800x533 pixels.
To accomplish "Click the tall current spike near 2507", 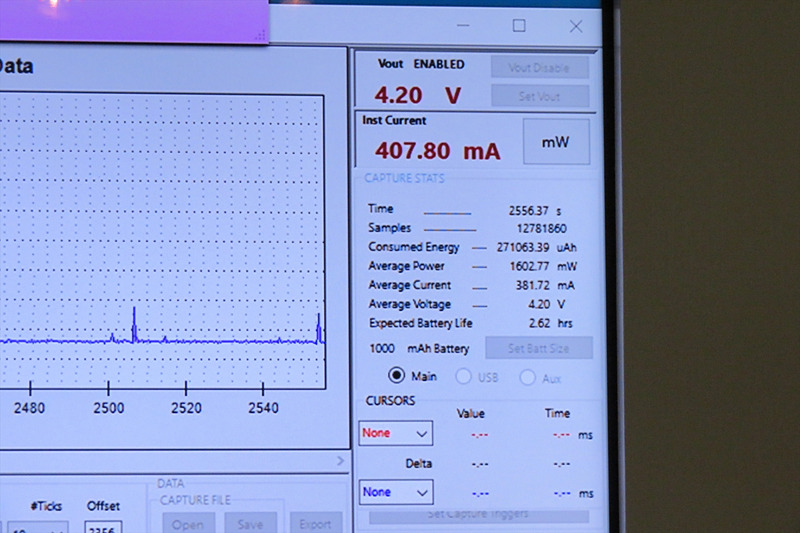I will [x=134, y=324].
